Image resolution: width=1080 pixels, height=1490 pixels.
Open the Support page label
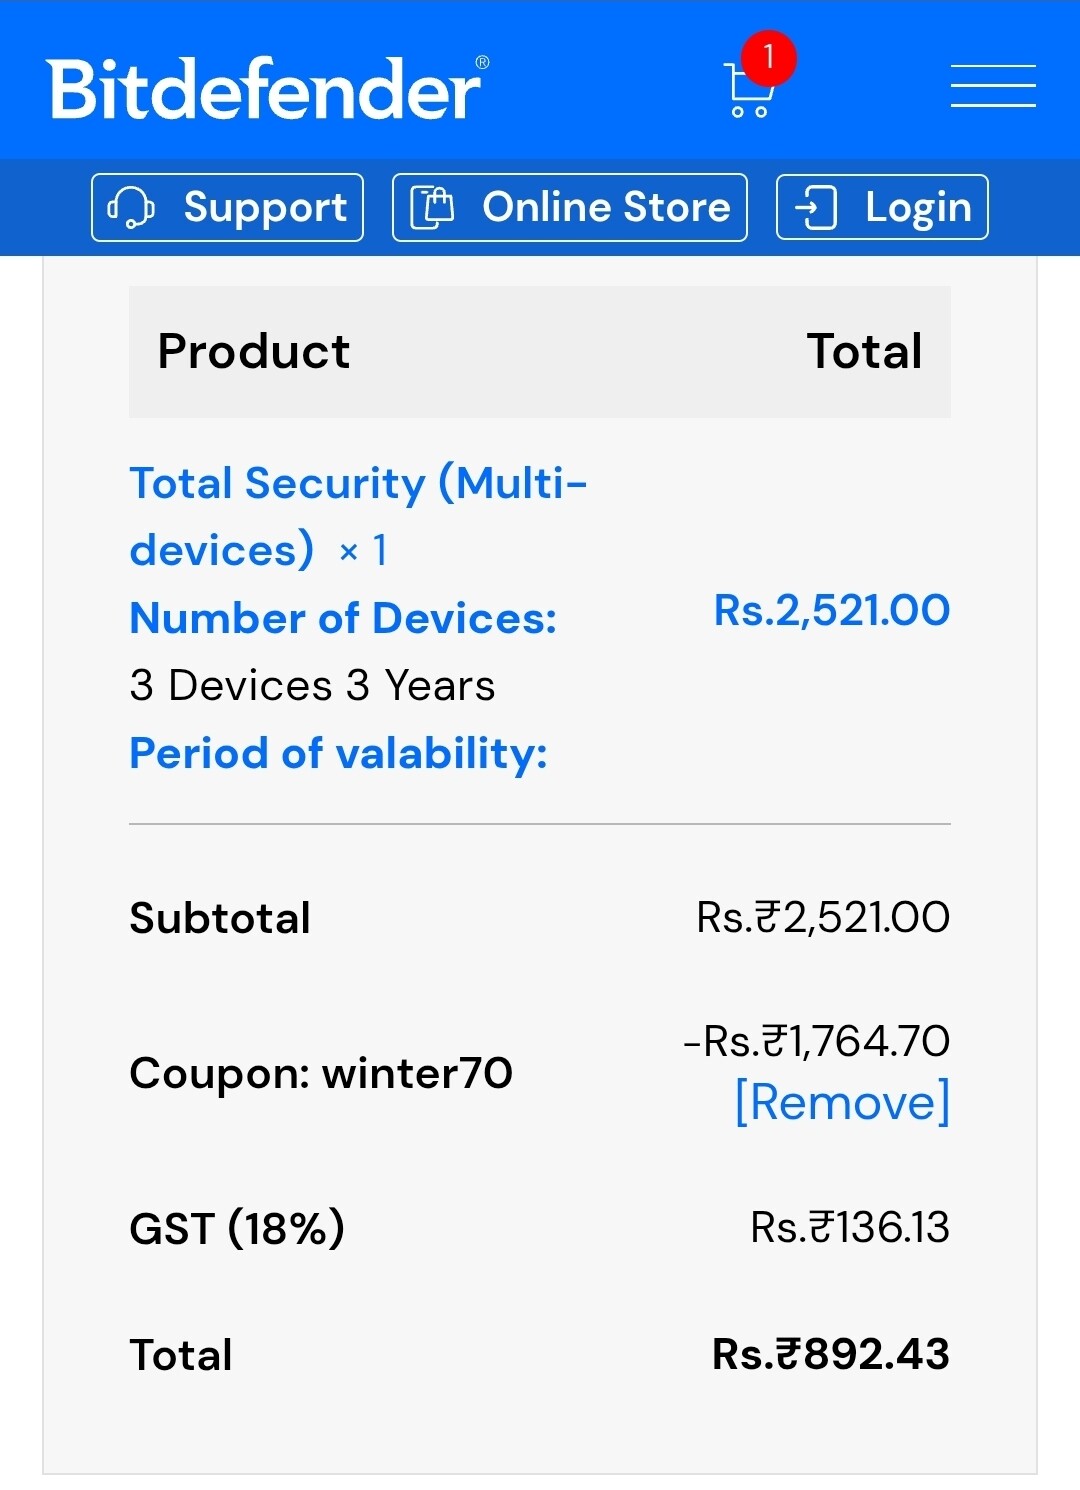point(265,207)
